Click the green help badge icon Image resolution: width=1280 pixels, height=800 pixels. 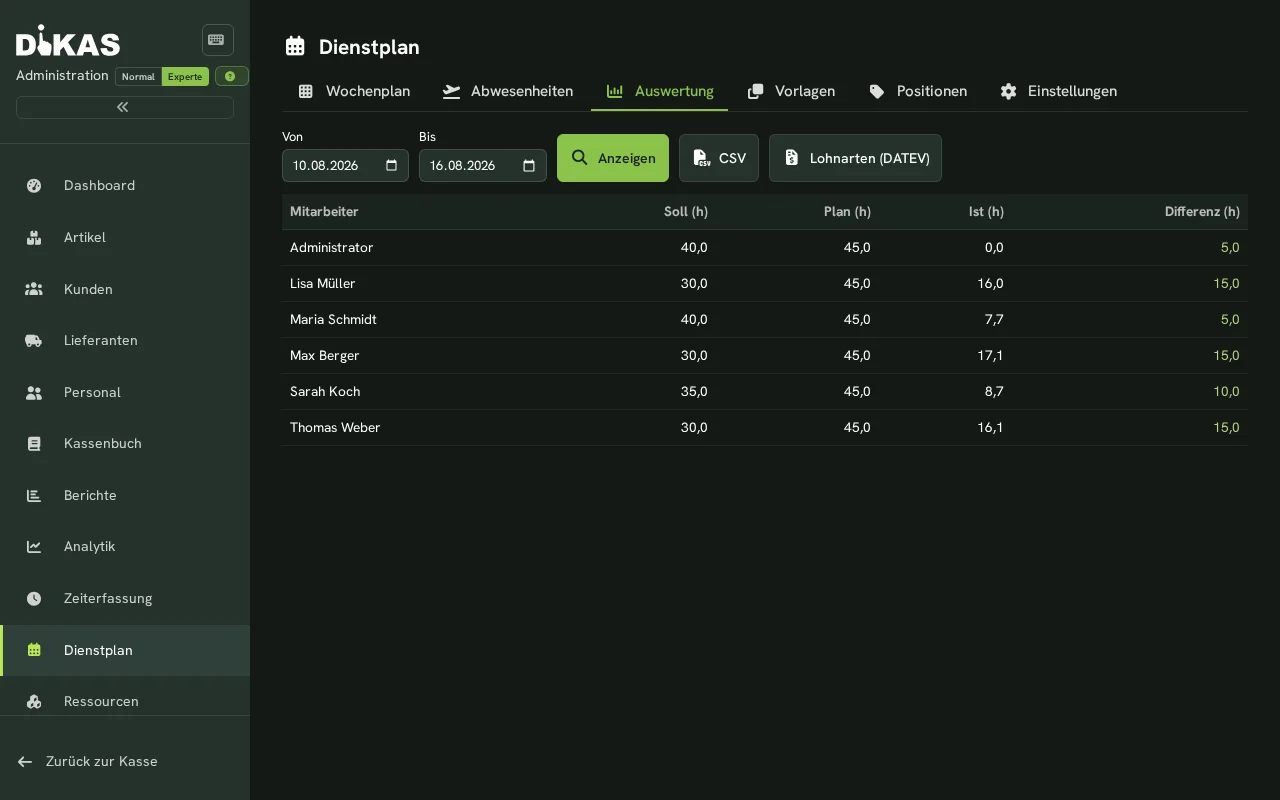(x=231, y=76)
